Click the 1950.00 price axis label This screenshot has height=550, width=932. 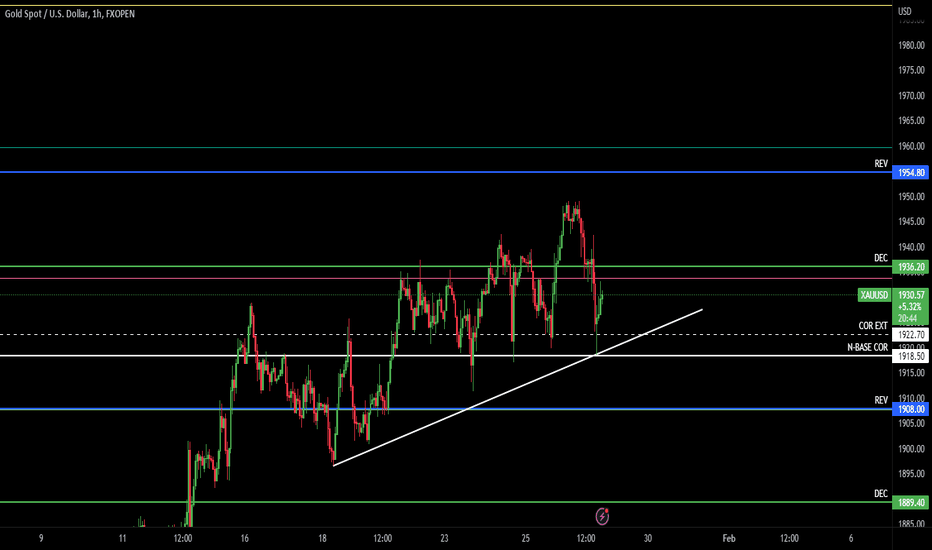point(911,197)
